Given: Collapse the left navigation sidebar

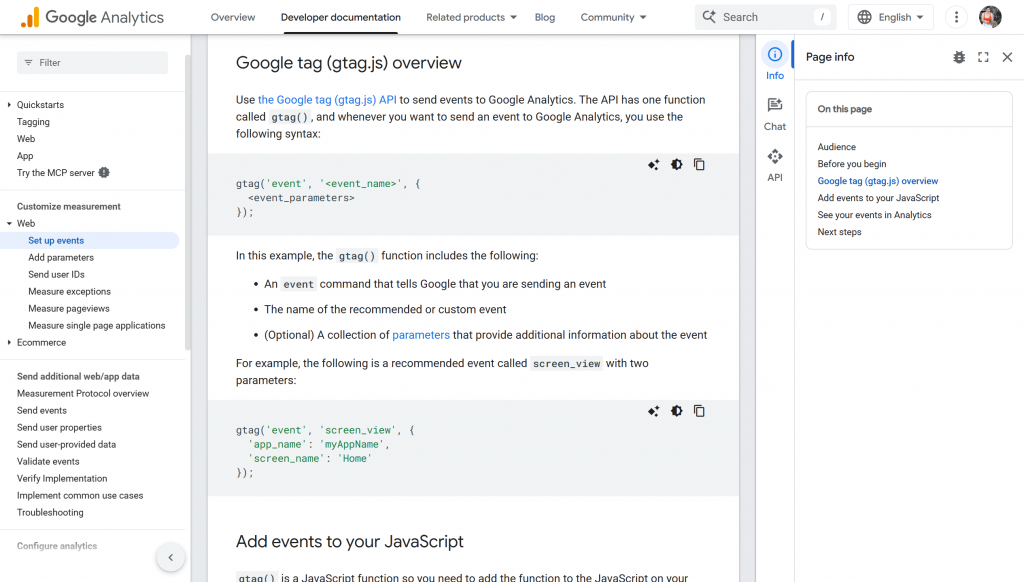Looking at the screenshot, I should pos(170,556).
